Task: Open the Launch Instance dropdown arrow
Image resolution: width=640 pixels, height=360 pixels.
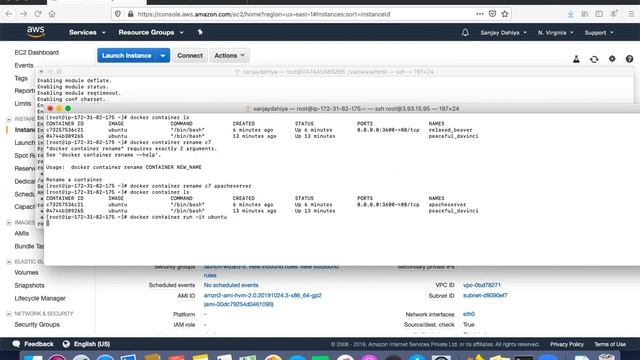Action: tap(163, 56)
